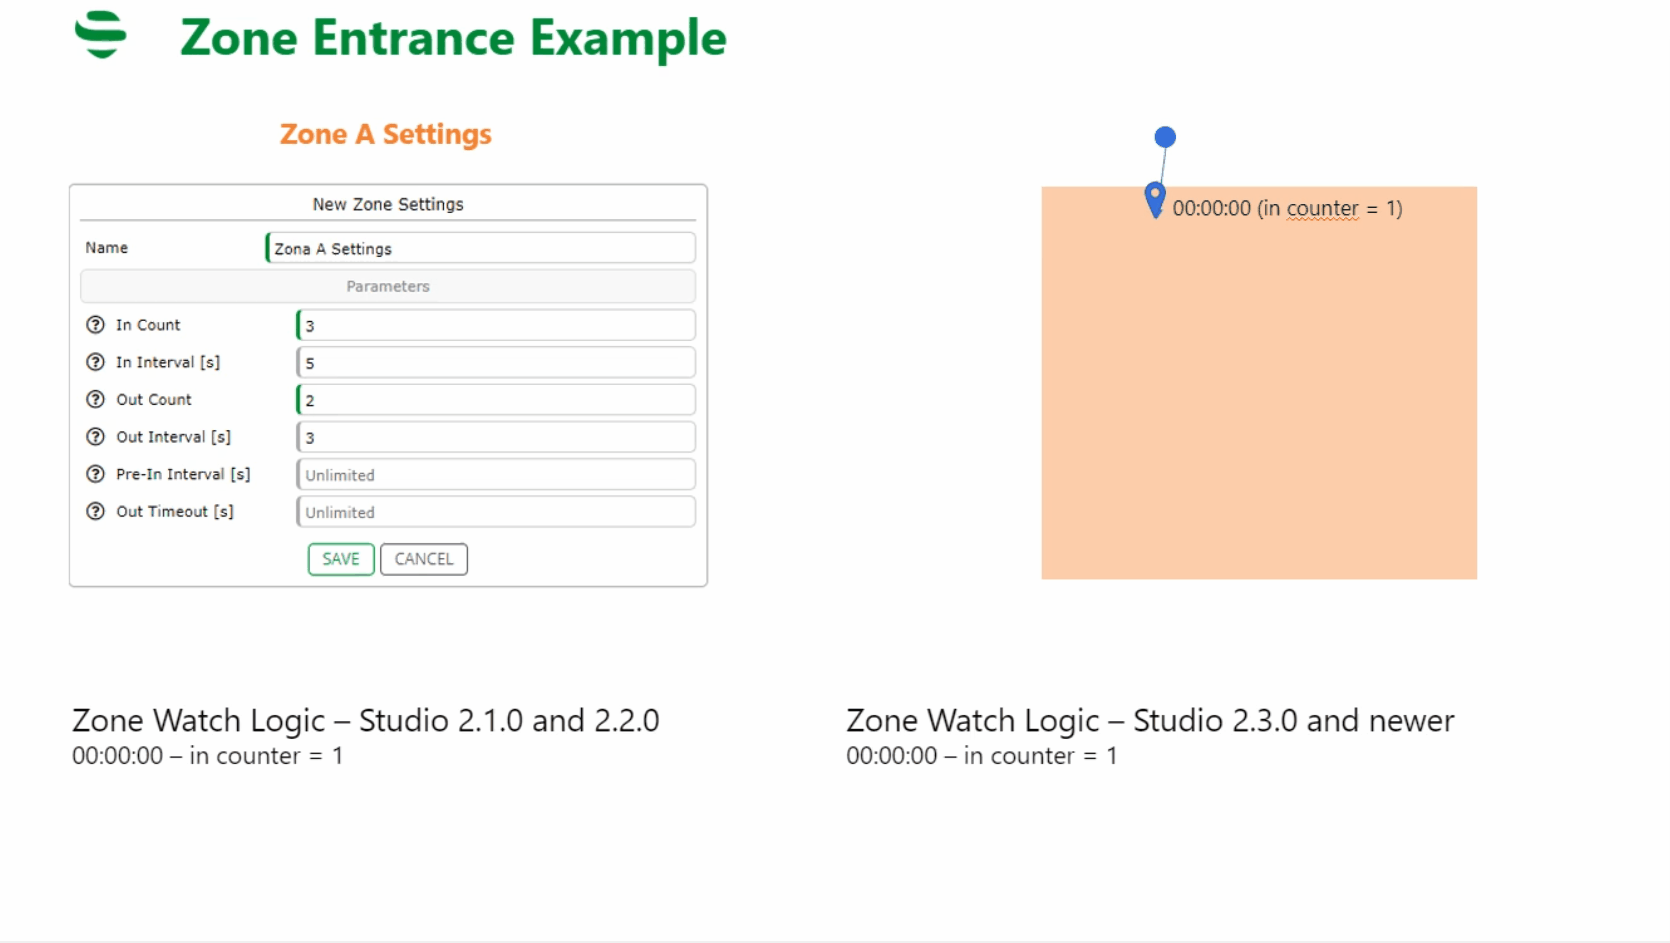The width and height of the screenshot is (1670, 943).
Task: Click the '00:00:00 (in counter = 1)' label
Action: pos(1287,208)
